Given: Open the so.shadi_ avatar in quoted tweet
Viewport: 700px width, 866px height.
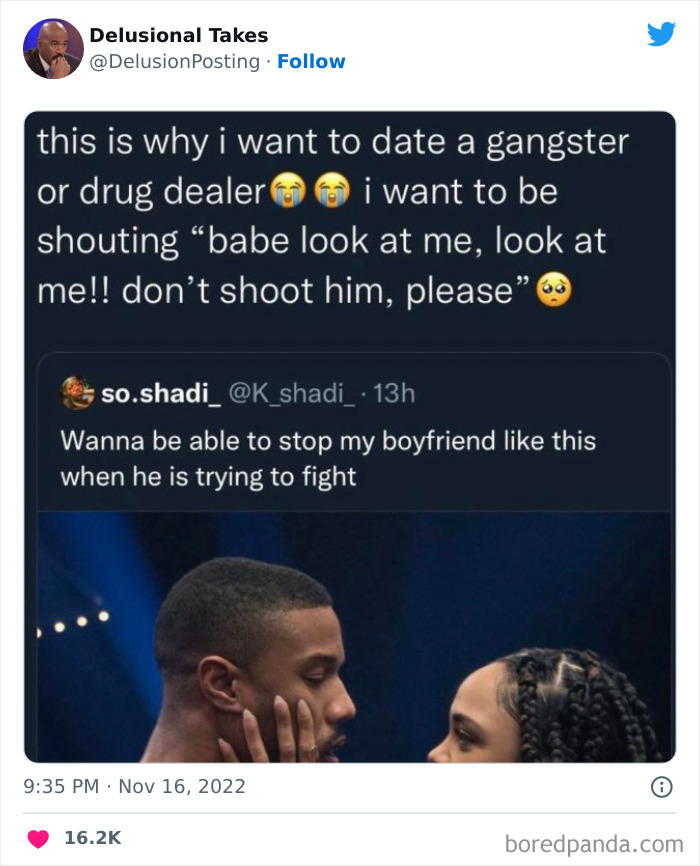Looking at the screenshot, I should (x=77, y=393).
